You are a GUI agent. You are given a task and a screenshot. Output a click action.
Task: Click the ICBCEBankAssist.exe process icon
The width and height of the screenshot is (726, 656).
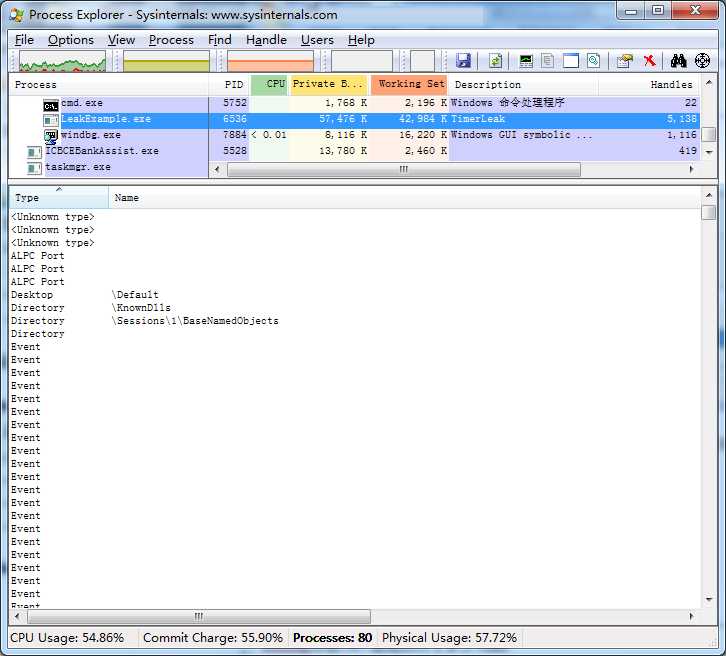pyautogui.click(x=35, y=152)
